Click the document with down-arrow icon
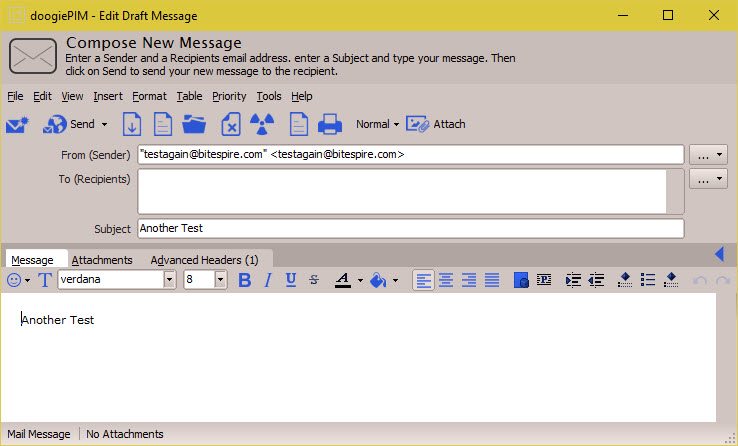The image size is (738, 446). pos(132,124)
